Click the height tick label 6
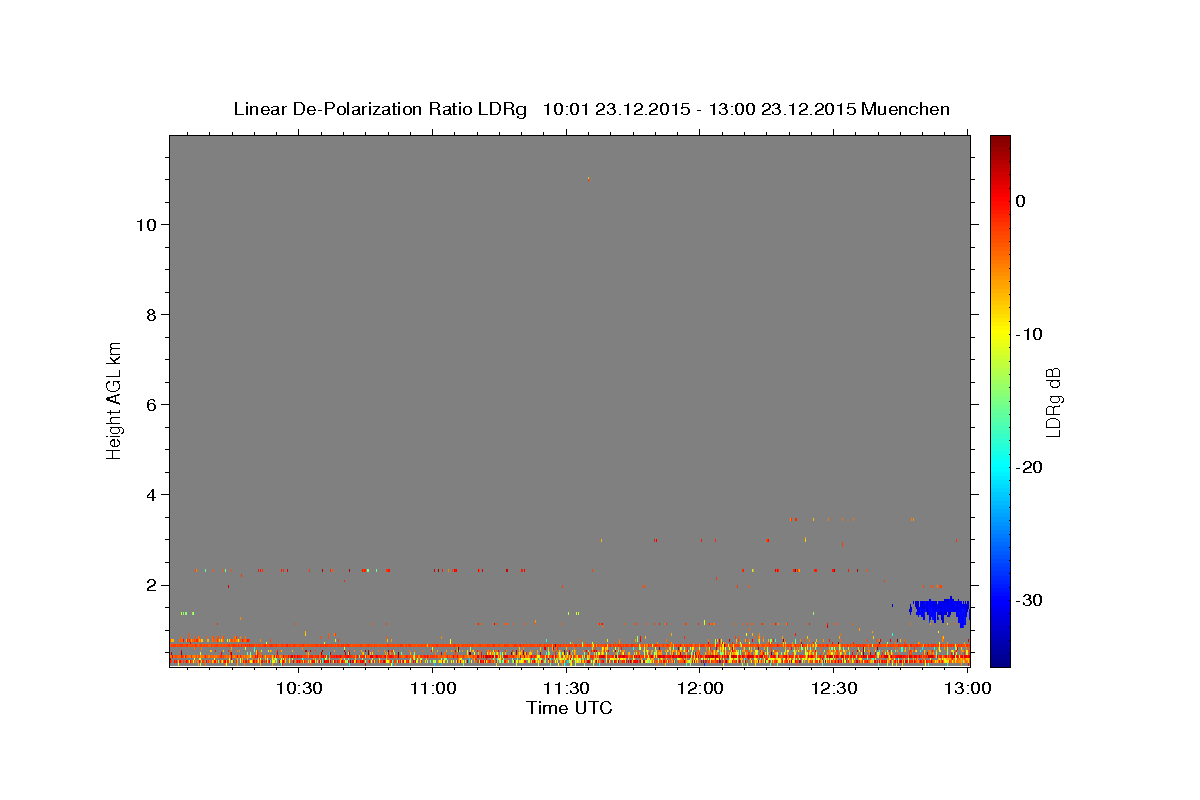Viewport: 1200px width, 800px height. coord(150,405)
